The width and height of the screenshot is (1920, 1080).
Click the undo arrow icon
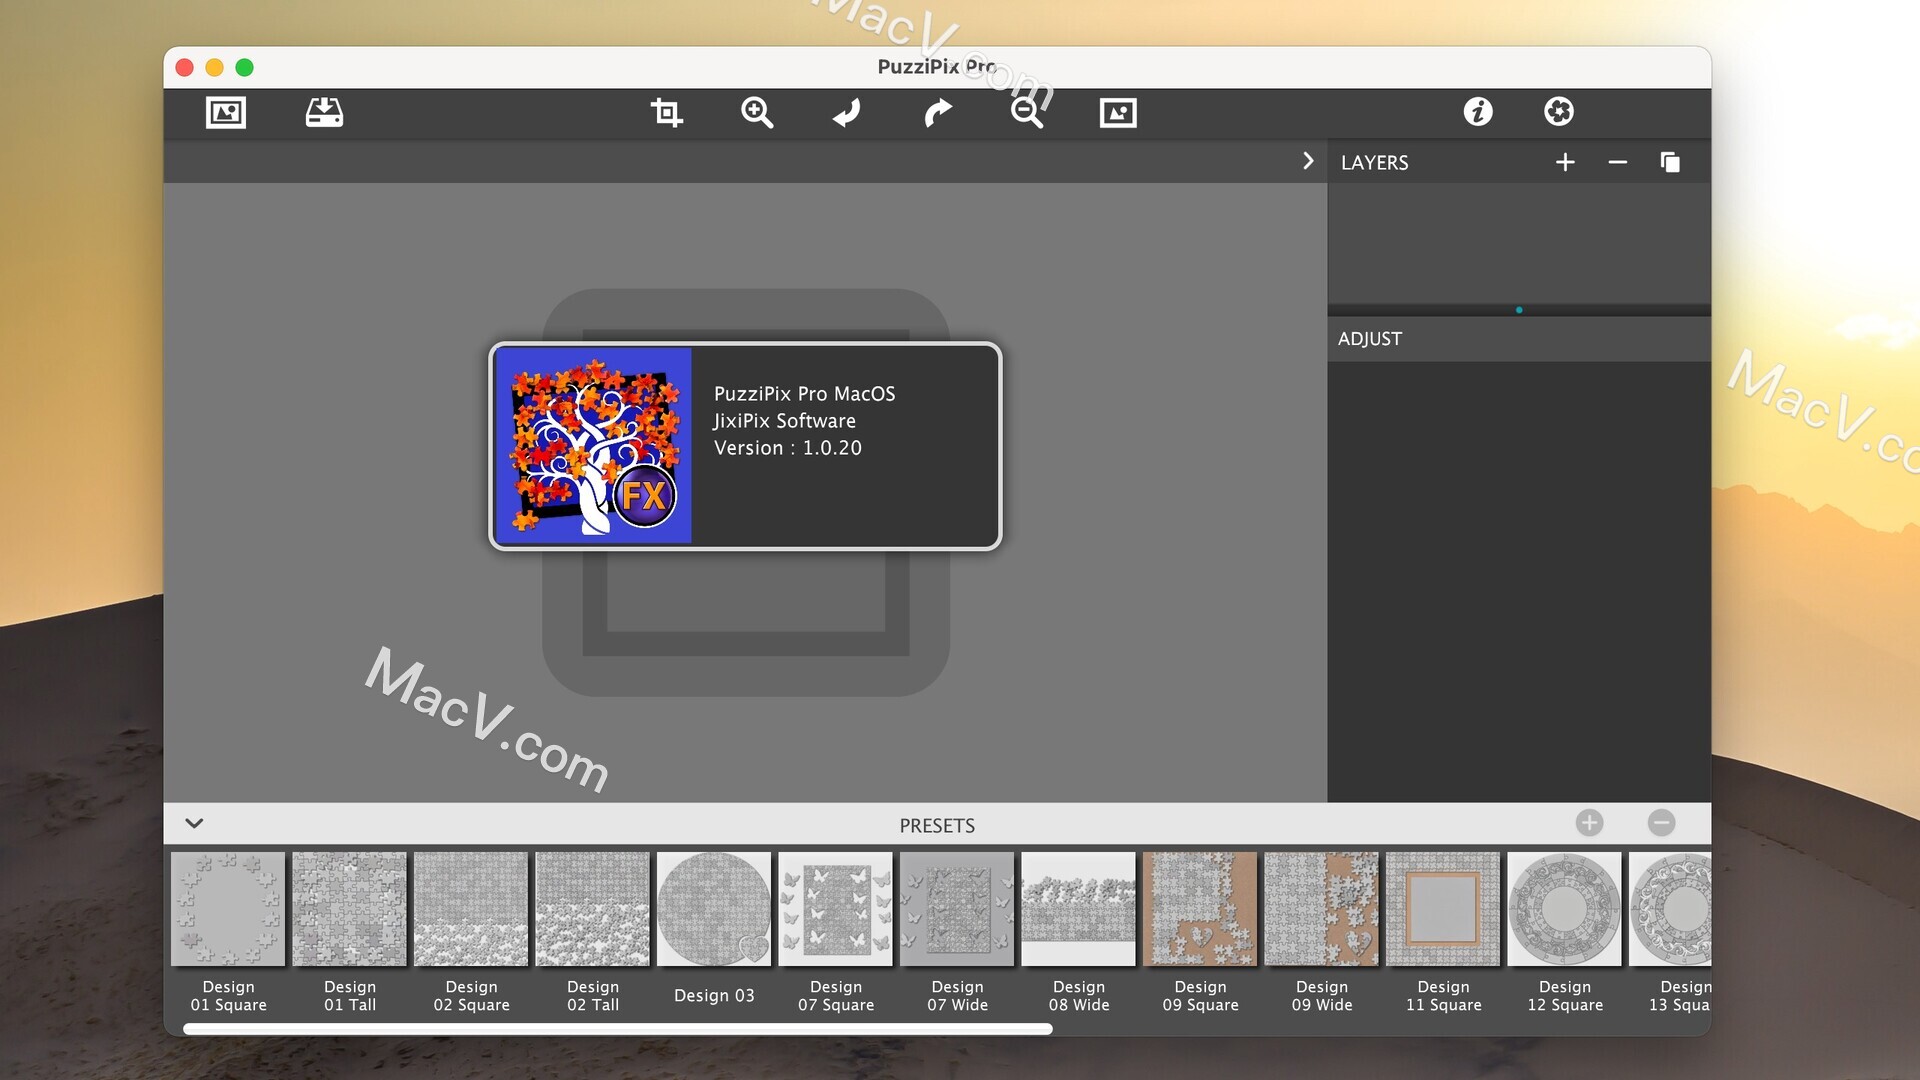pos(847,112)
